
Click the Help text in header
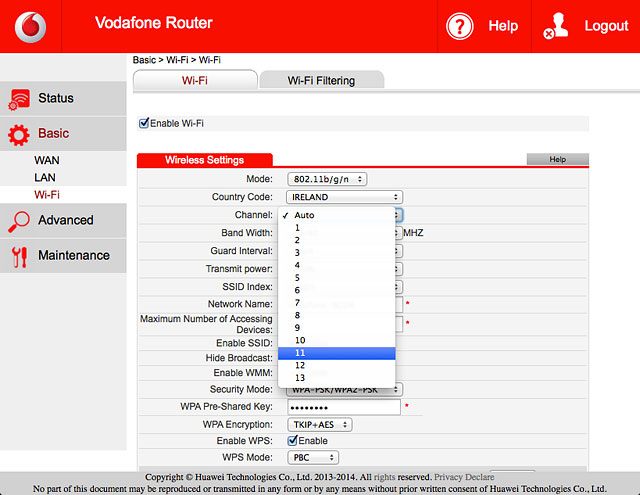[x=503, y=26]
